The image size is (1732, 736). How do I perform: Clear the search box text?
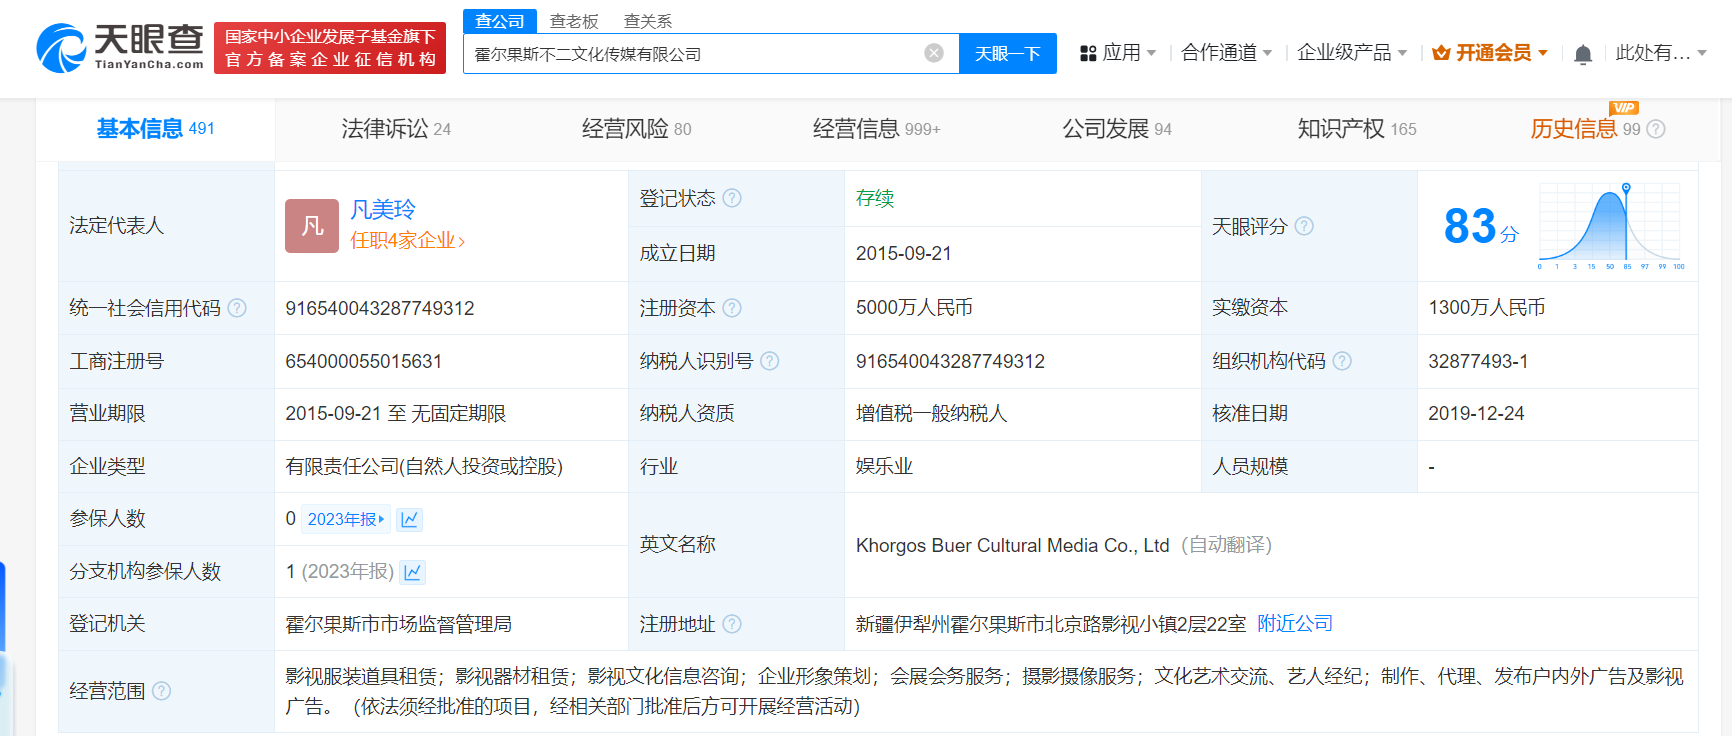pos(933,53)
